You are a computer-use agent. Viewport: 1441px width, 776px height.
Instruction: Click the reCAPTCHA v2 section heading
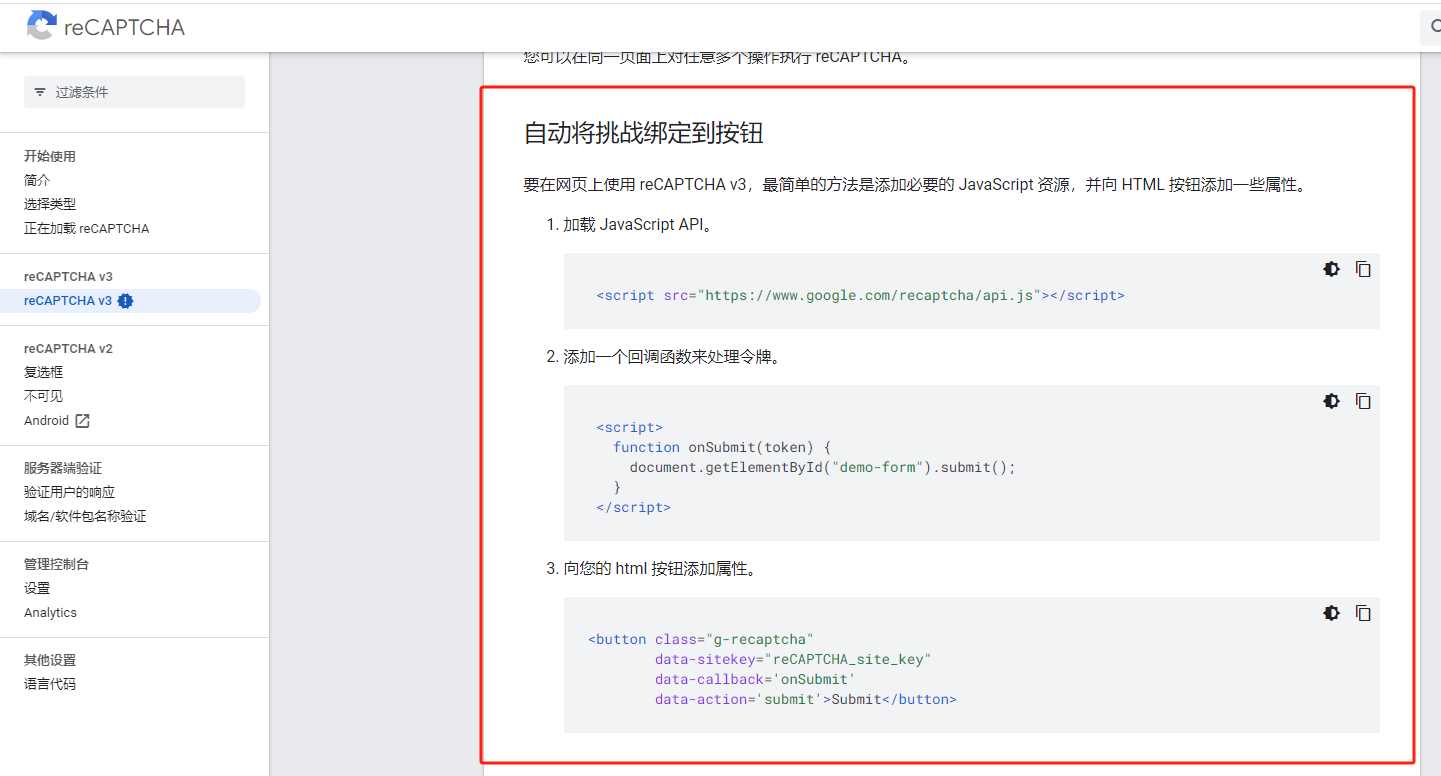coord(68,349)
